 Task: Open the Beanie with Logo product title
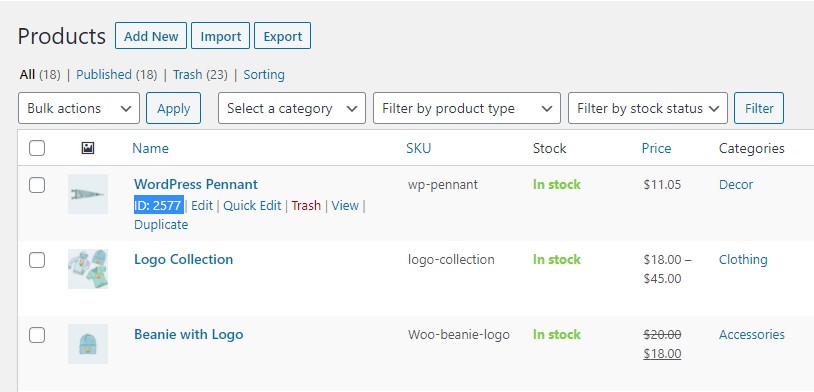tap(188, 334)
